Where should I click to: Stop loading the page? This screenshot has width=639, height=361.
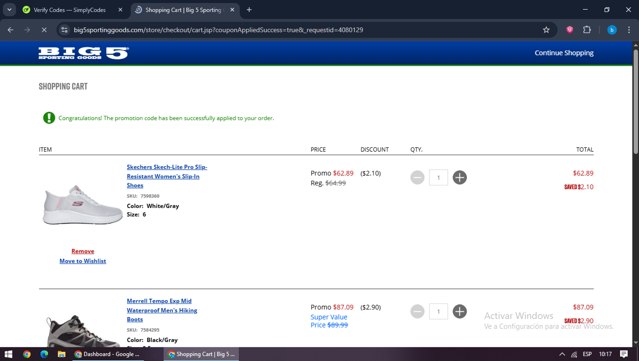coord(44,30)
